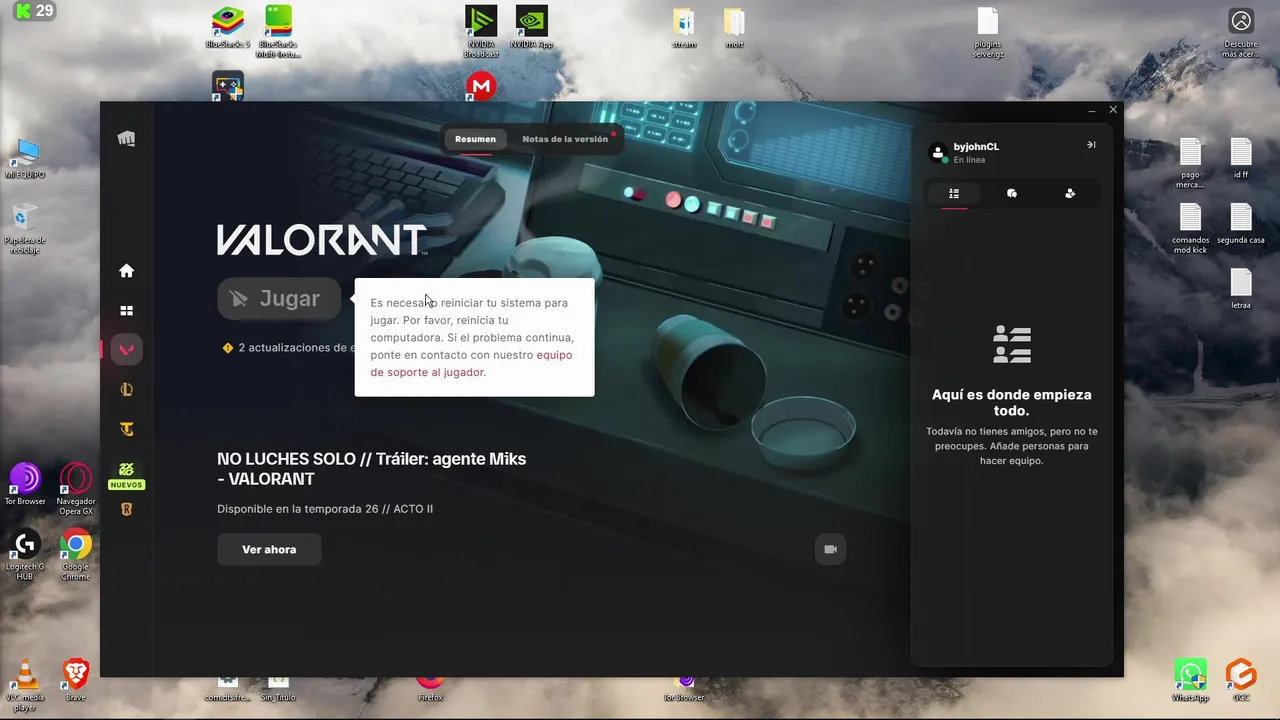Open the BlueStacks Multi-Instance desktop shortcut
Viewport: 1280px width, 720px height.
pyautogui.click(x=278, y=32)
